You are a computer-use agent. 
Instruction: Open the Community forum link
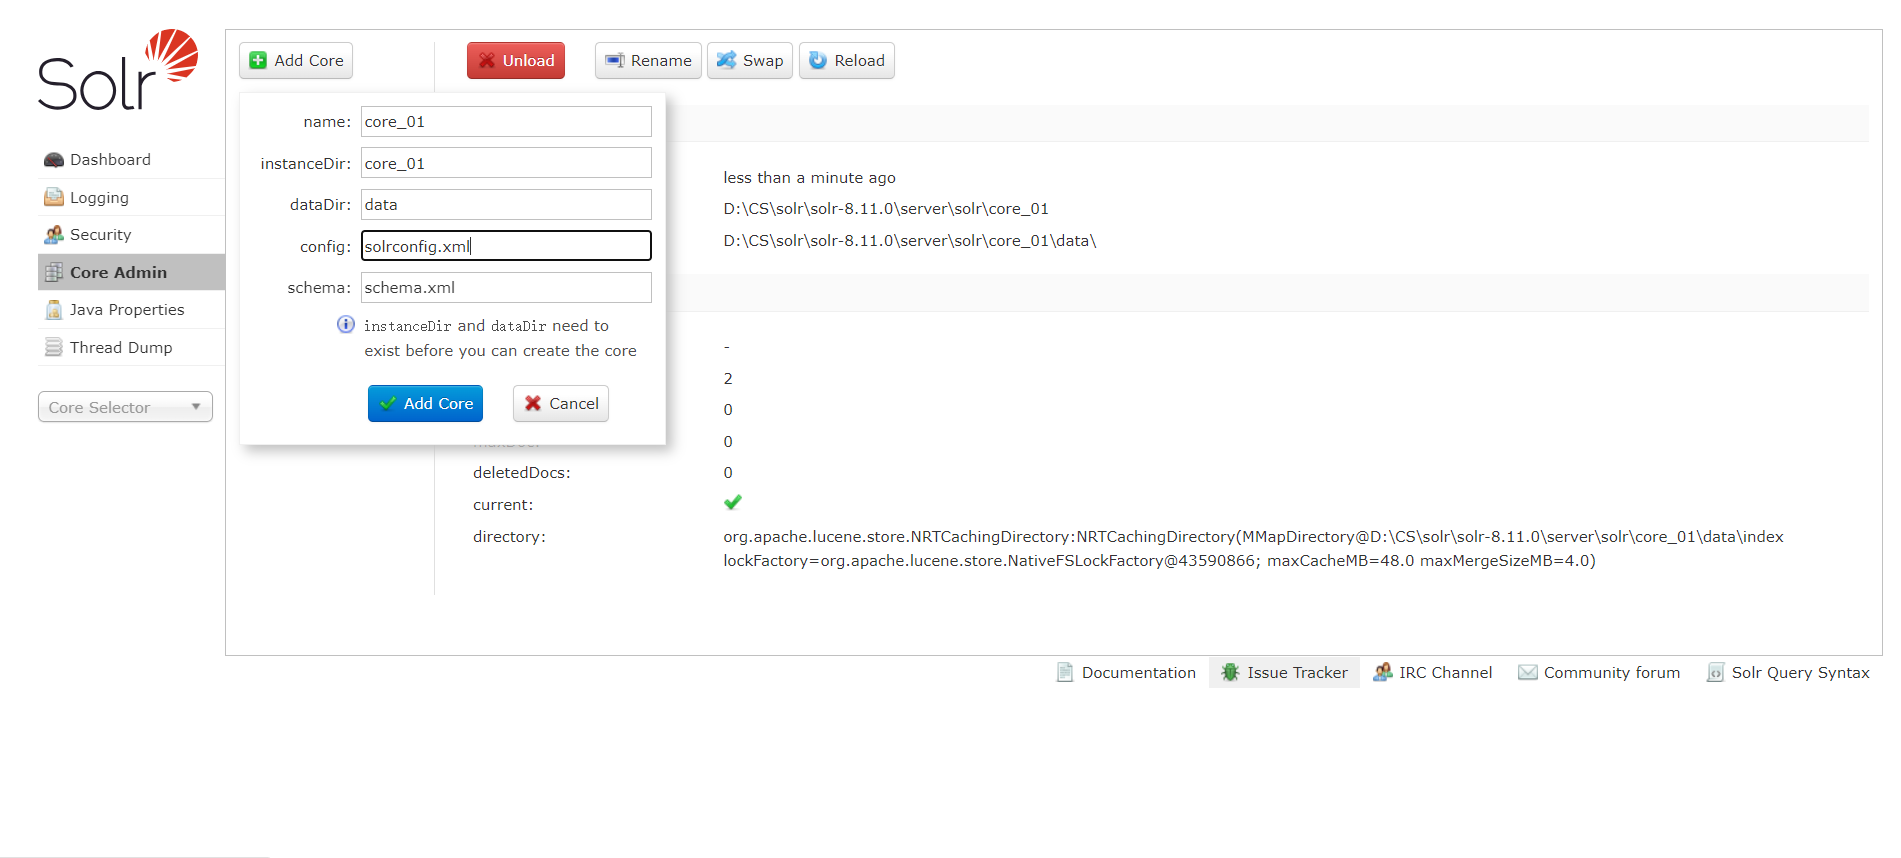point(1599,672)
